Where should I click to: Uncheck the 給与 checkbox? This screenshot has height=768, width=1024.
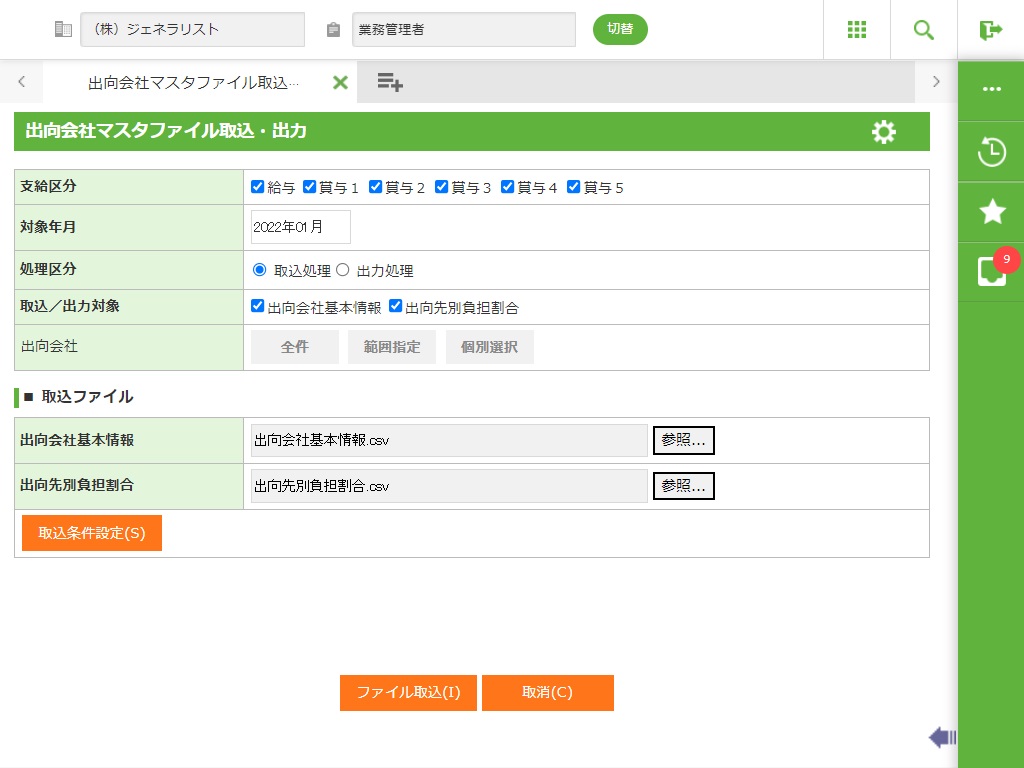(258, 187)
